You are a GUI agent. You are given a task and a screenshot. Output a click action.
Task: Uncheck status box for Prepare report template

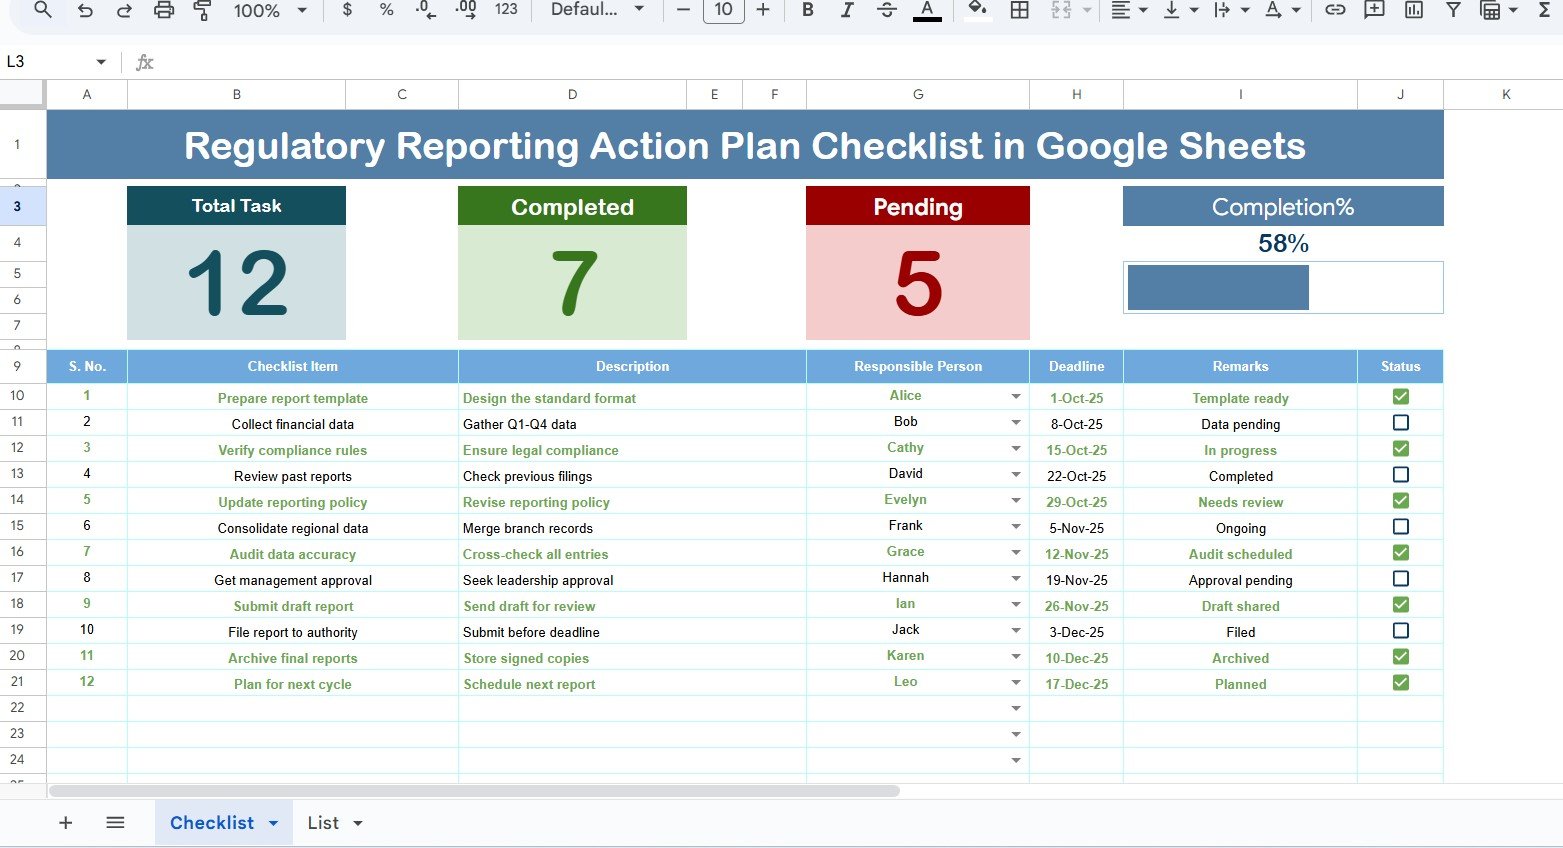click(1400, 397)
